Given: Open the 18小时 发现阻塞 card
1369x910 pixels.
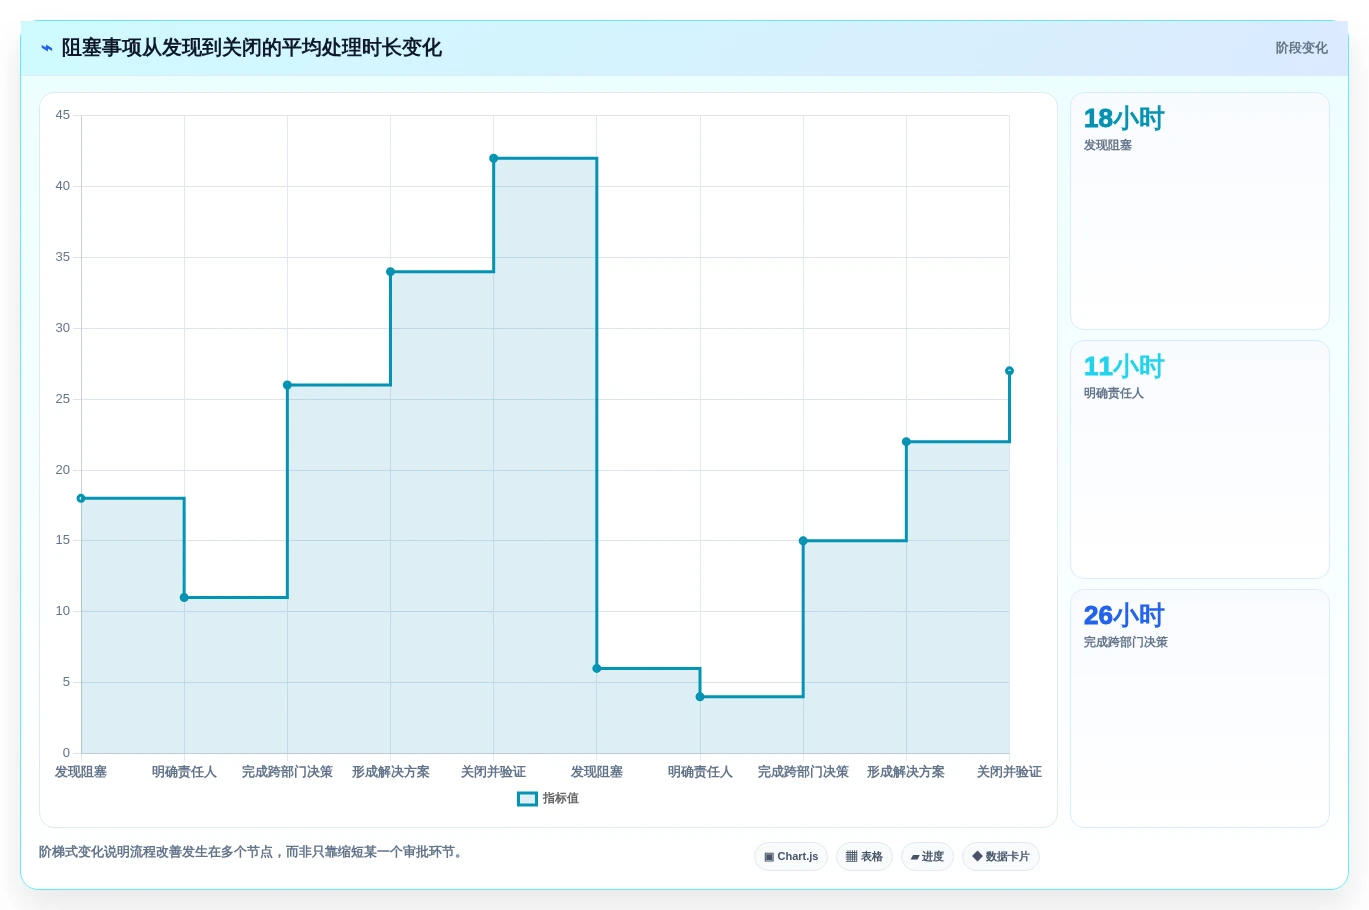Looking at the screenshot, I should click(x=1200, y=211).
